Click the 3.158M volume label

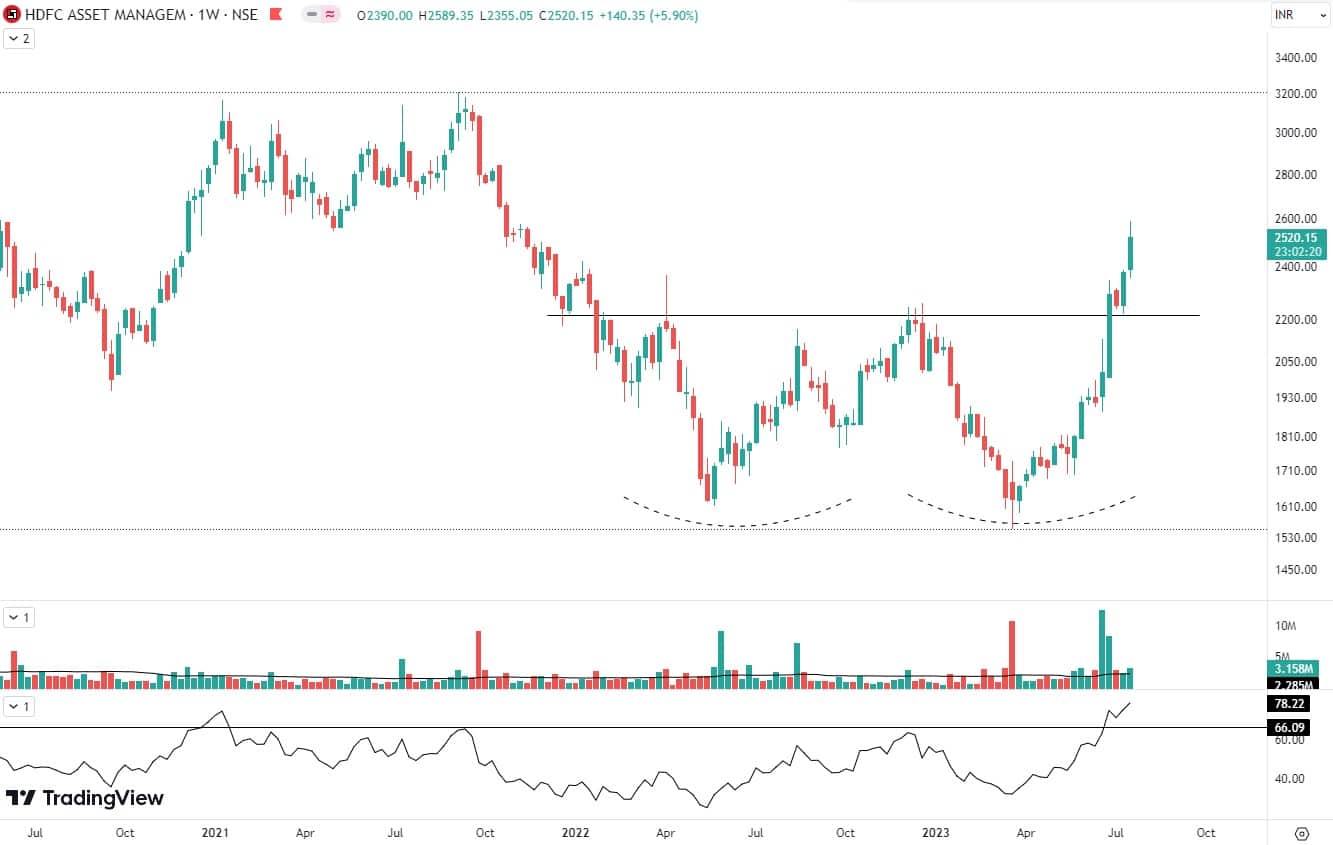tap(1296, 668)
